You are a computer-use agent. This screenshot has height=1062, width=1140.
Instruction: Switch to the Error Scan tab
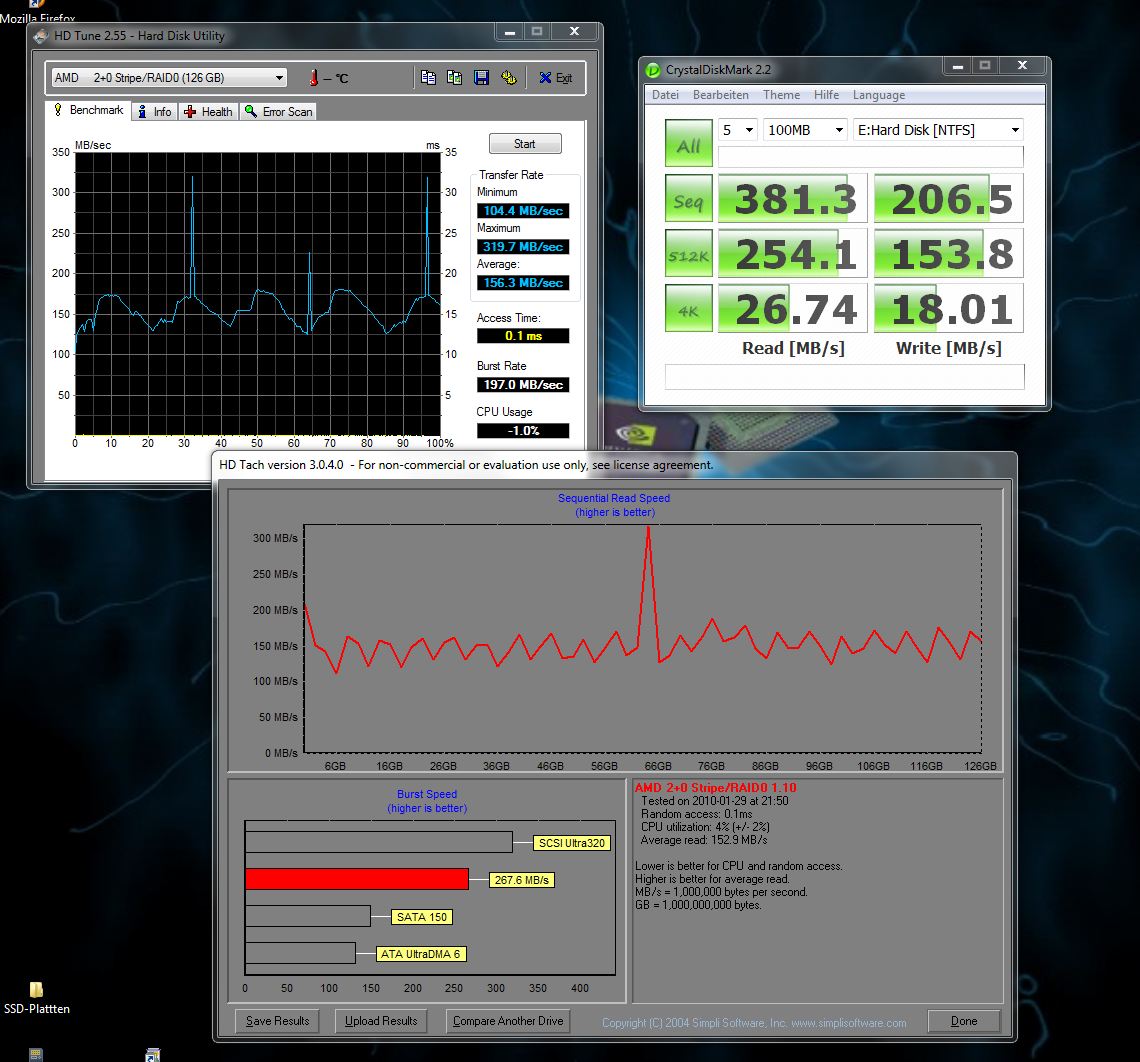[279, 112]
